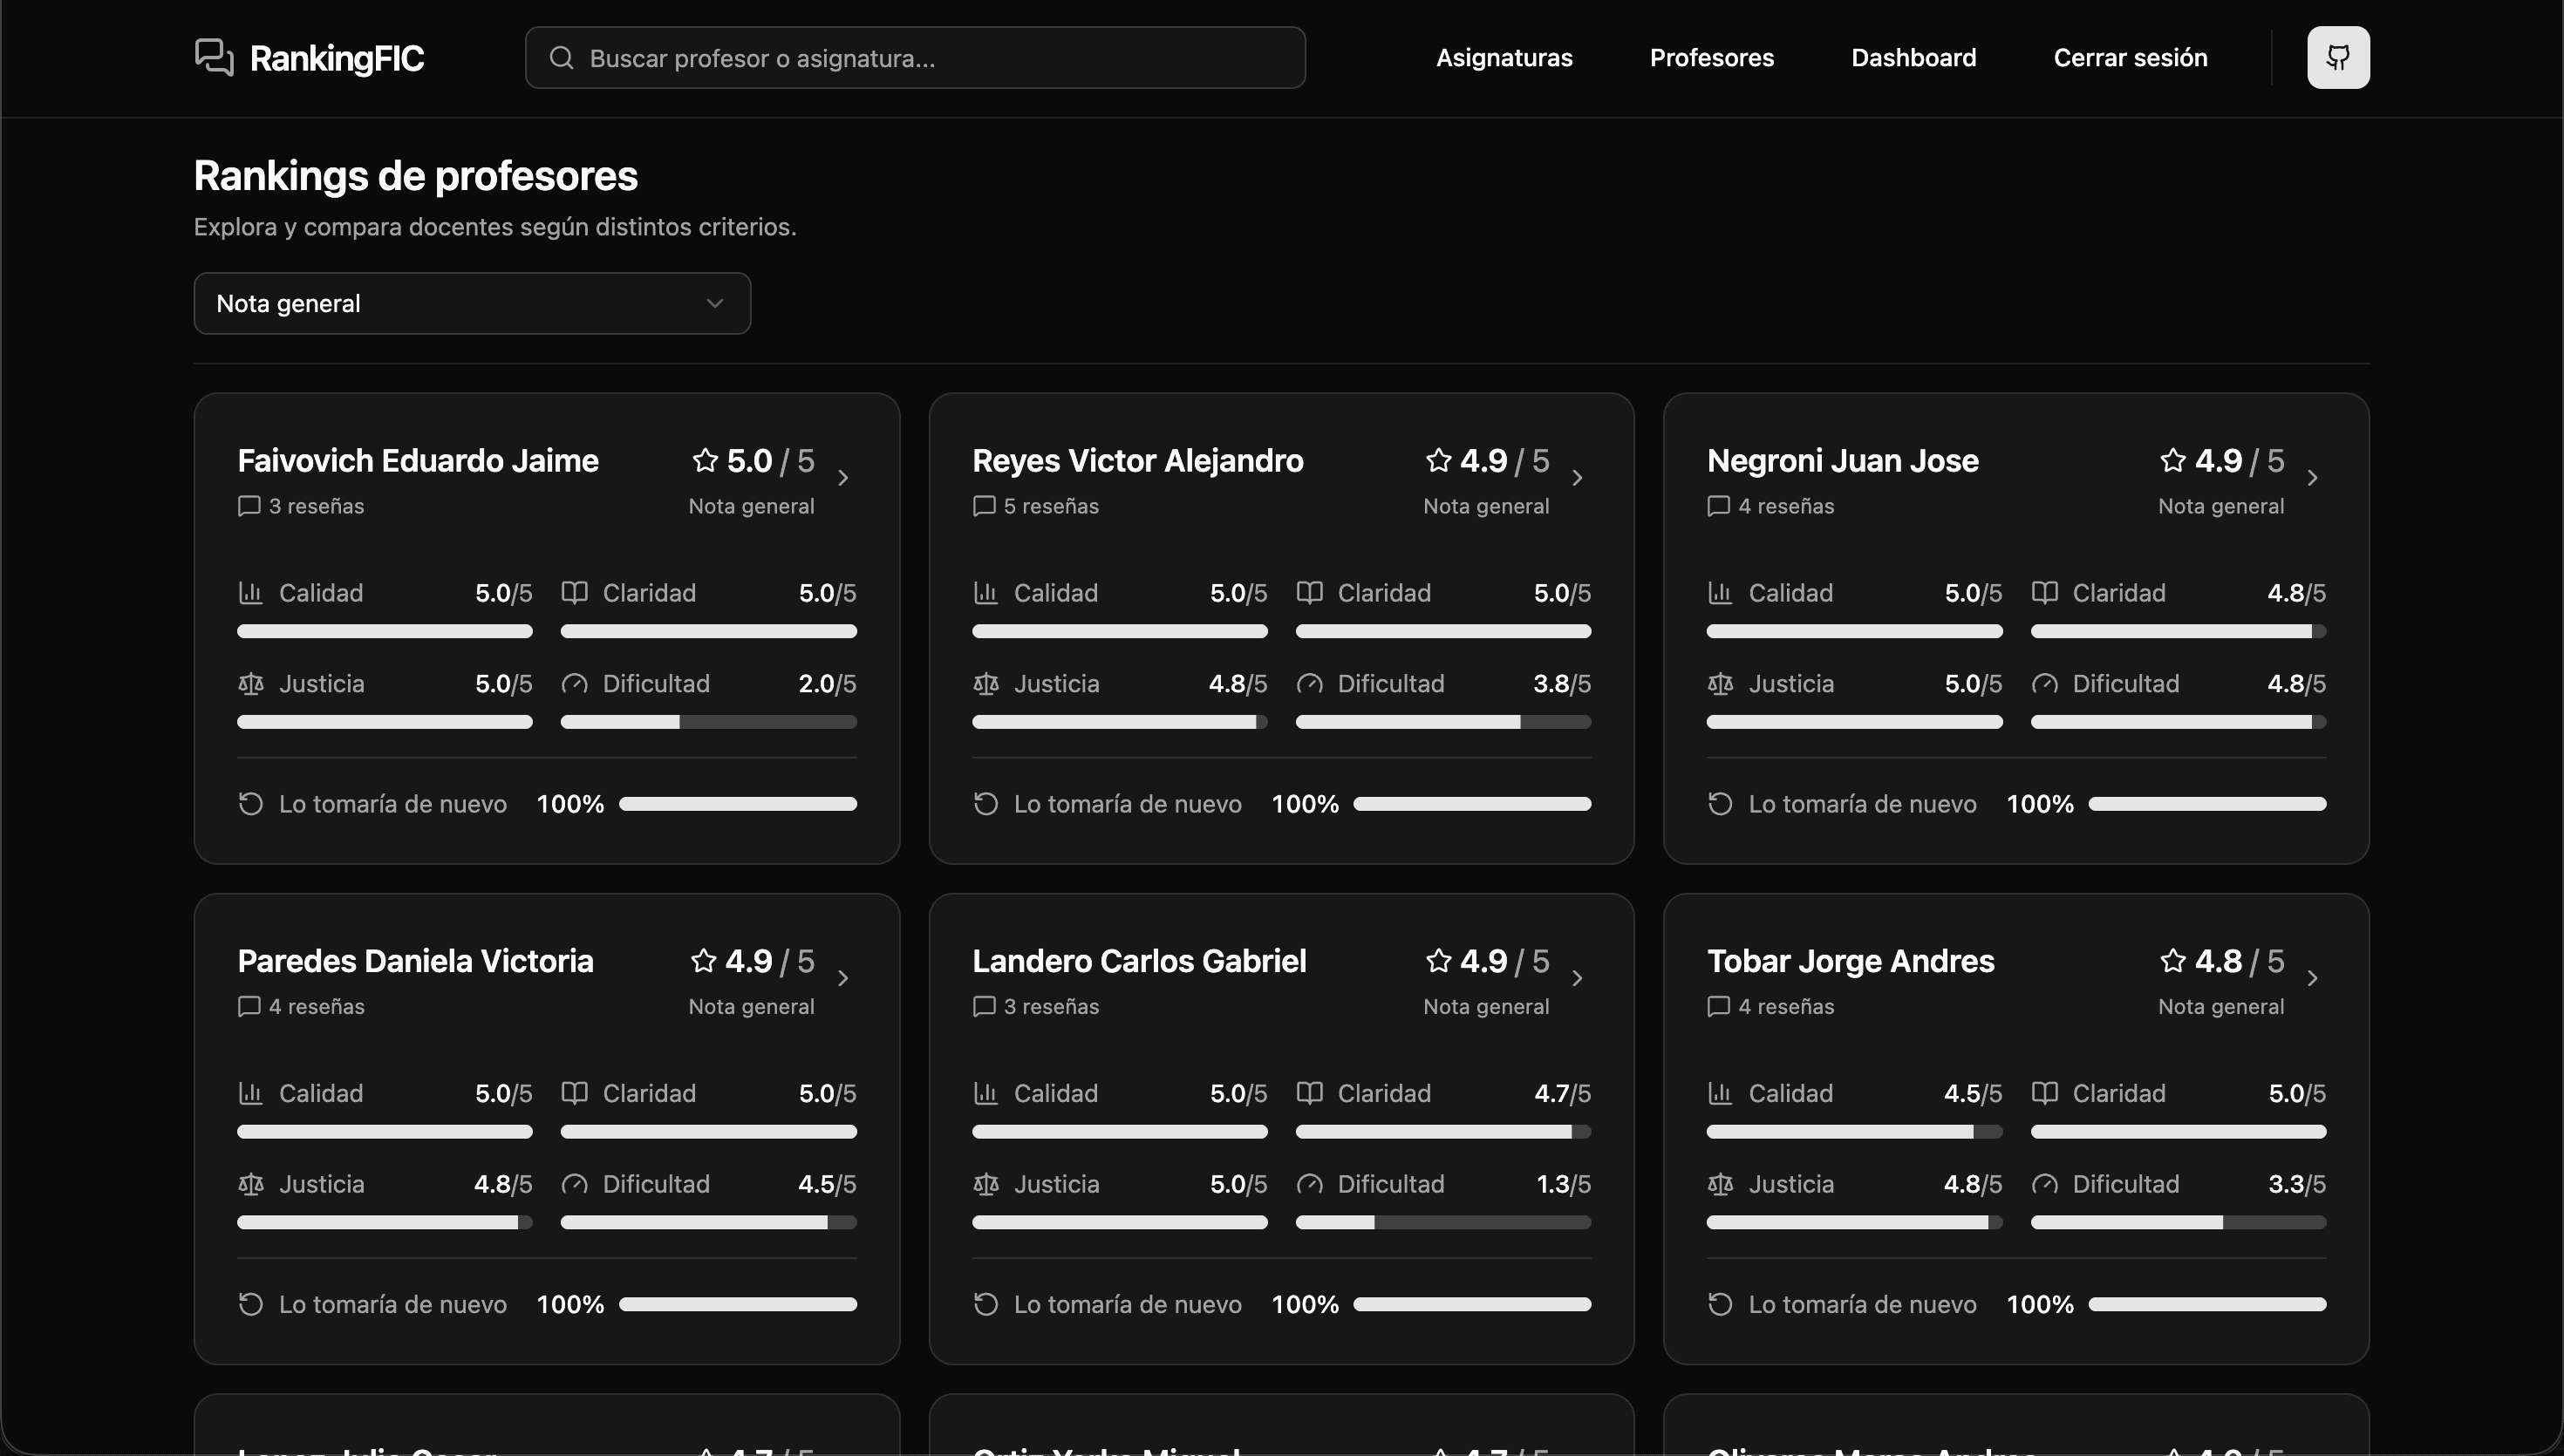This screenshot has width=2564, height=1456.
Task: Click Faivovich's Dificultad 2.0/5 progress bar
Action: pos(709,722)
